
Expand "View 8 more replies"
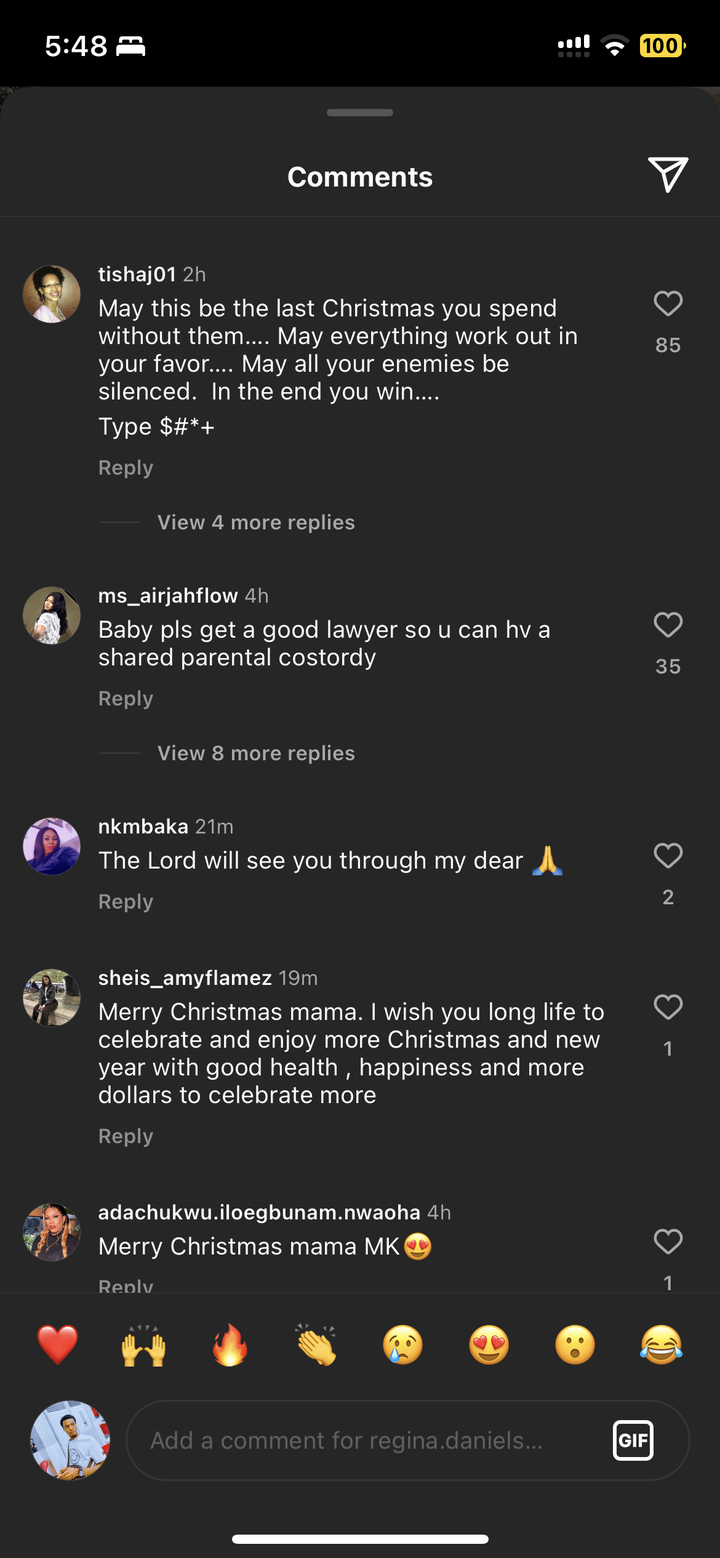[x=255, y=753]
